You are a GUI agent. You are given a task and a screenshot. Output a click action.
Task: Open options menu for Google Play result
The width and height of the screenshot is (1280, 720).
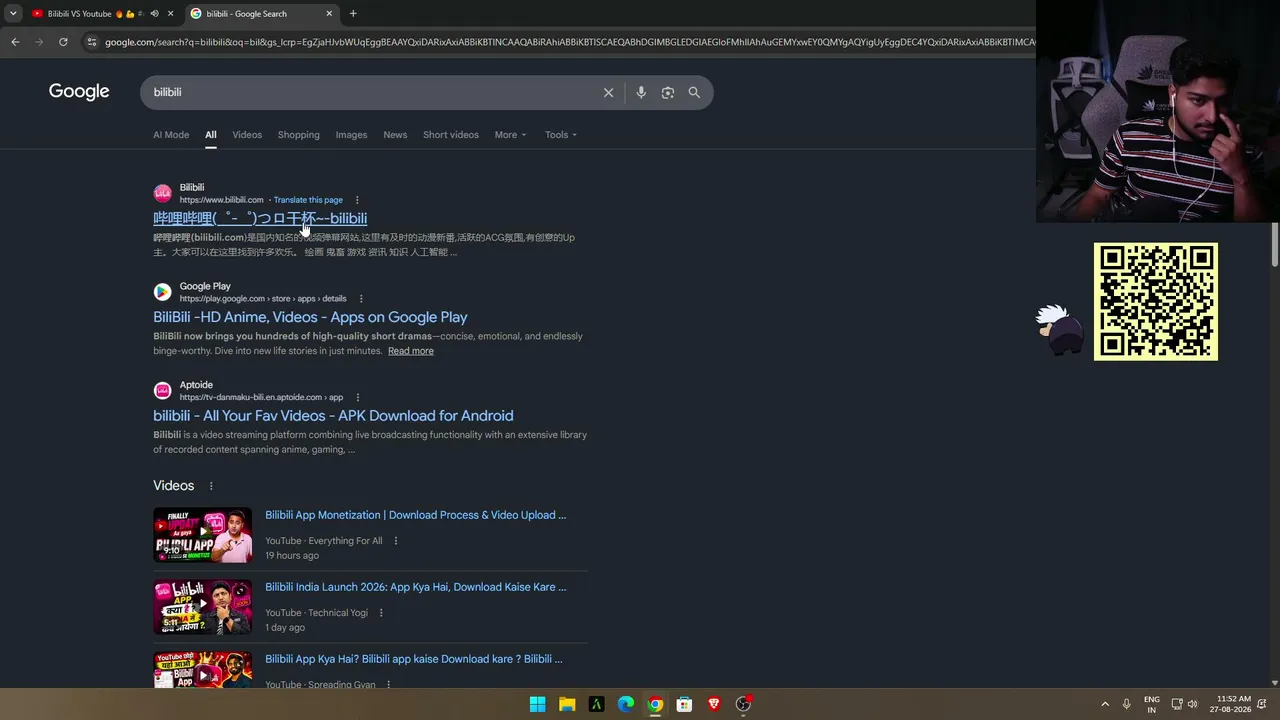(x=361, y=299)
